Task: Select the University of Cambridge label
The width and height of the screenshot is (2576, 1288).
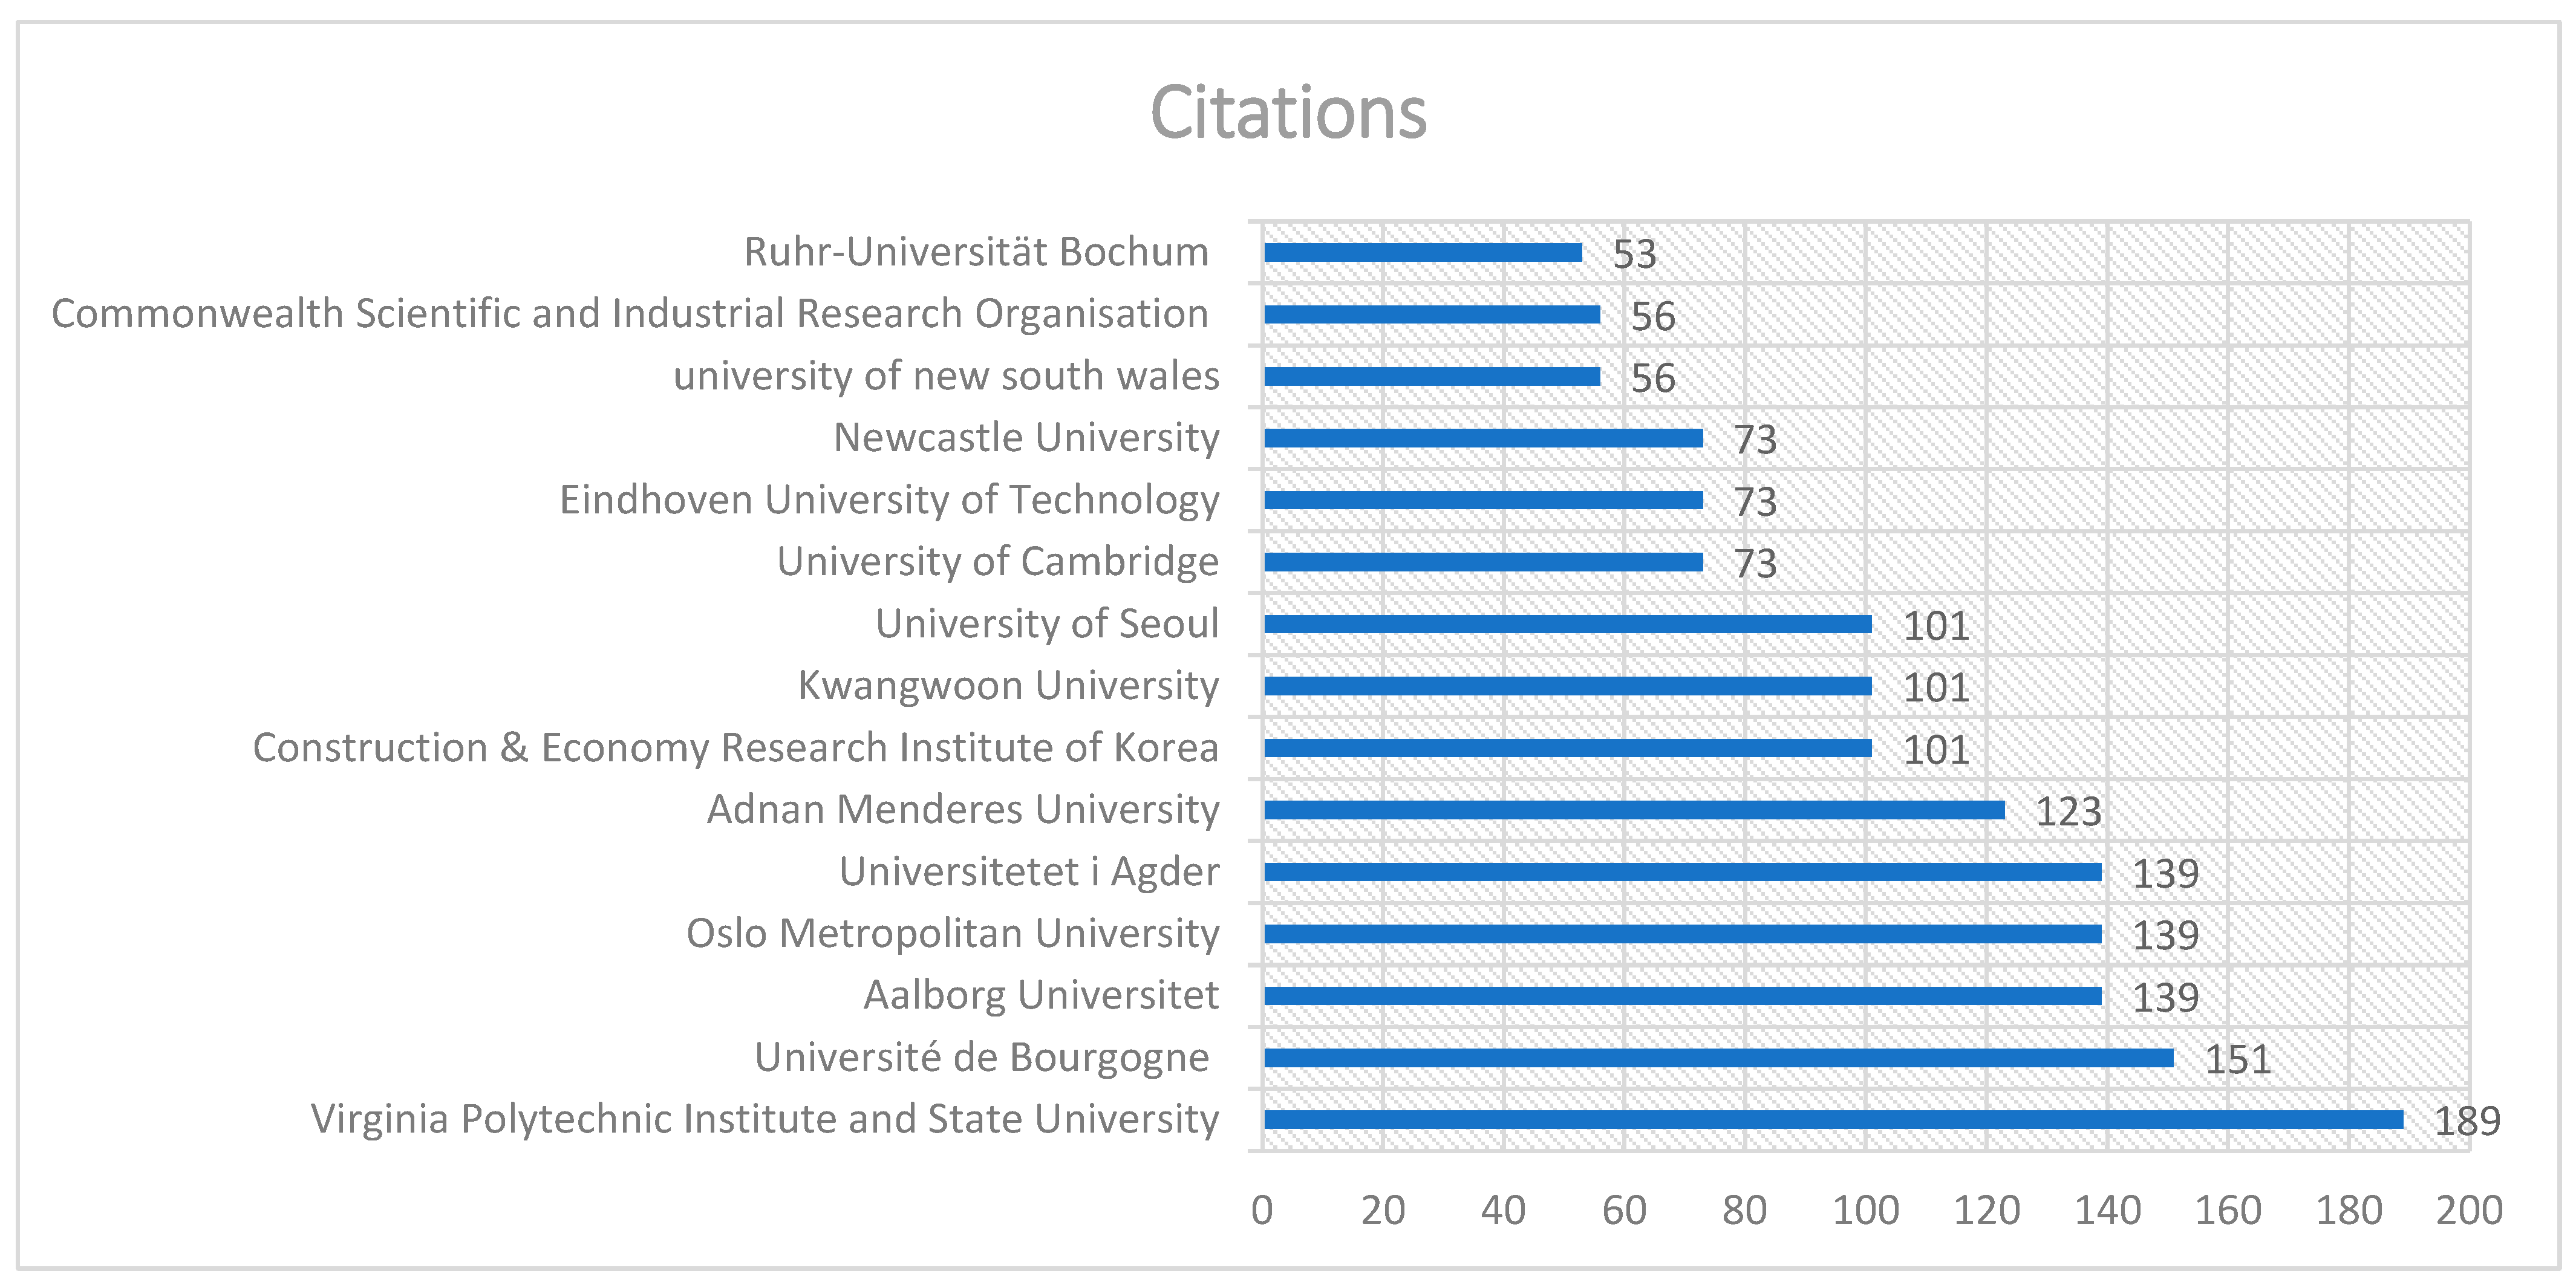Action: click(997, 562)
